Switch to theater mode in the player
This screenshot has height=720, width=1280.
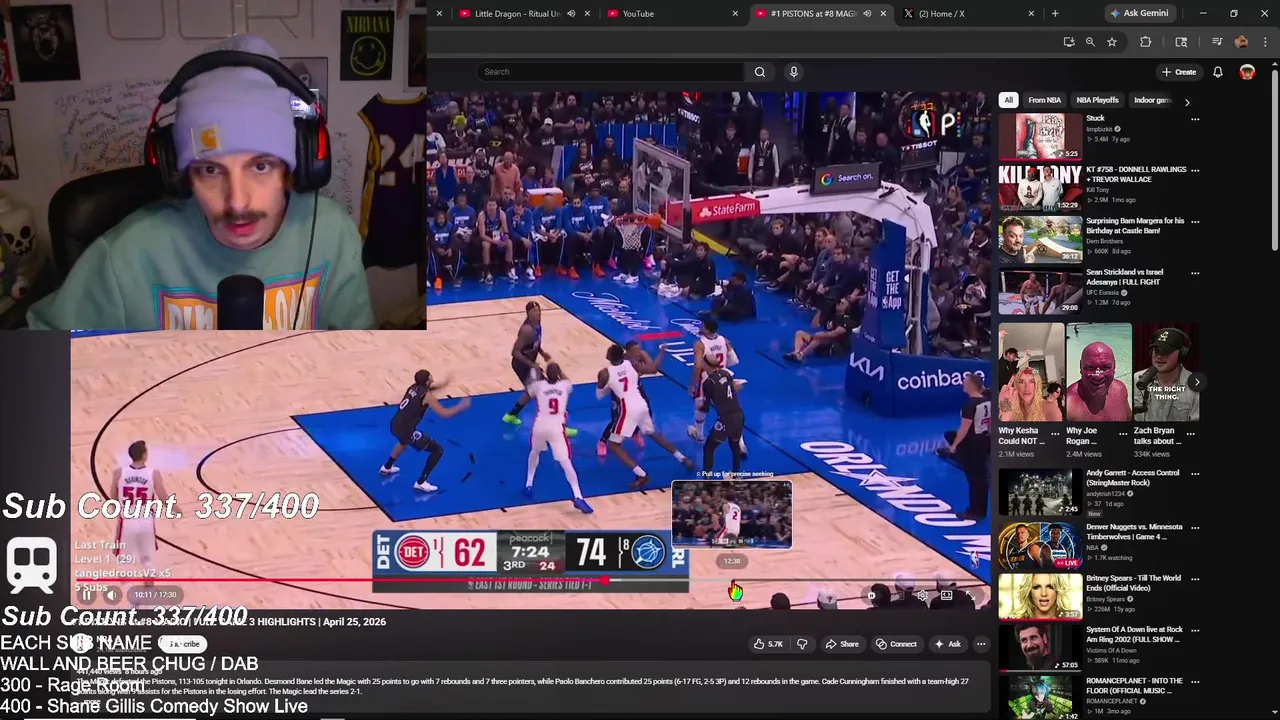pos(946,595)
